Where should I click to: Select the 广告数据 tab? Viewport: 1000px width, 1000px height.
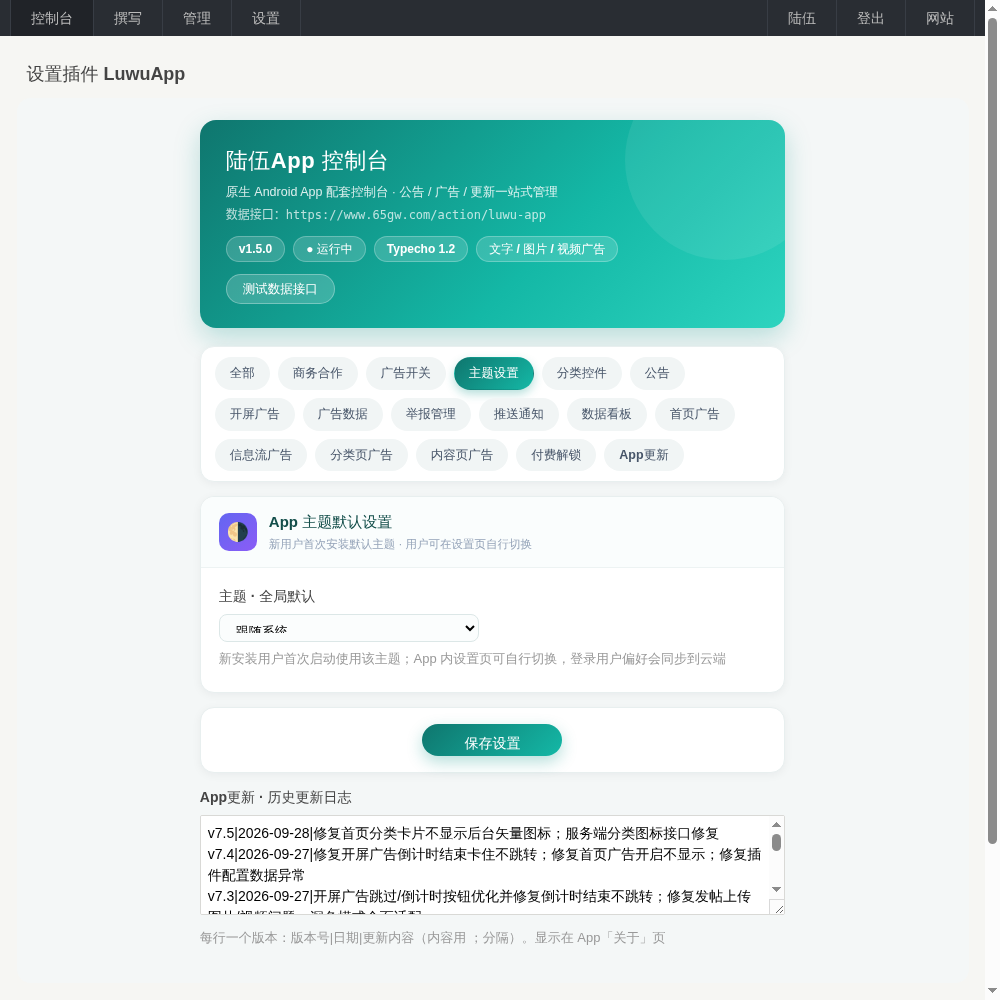point(342,414)
